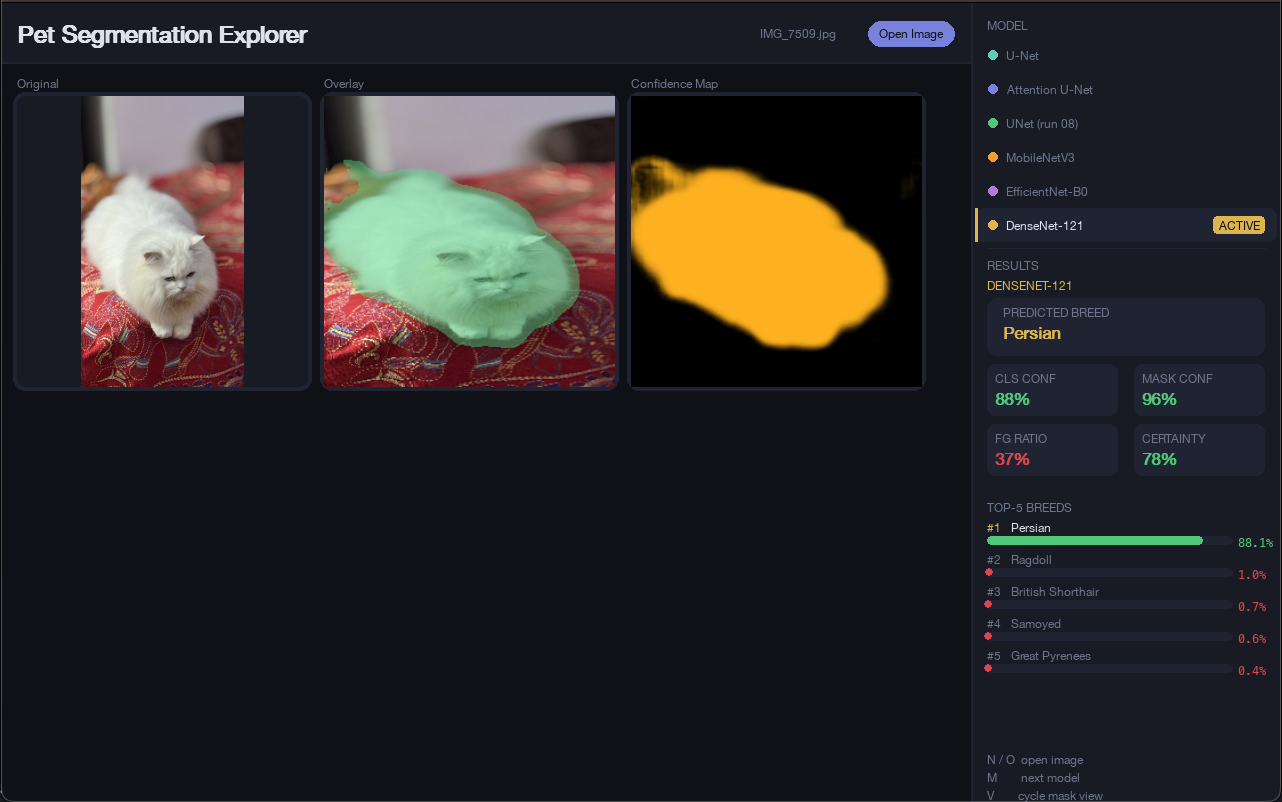1282x802 pixels.
Task: Click the Open Image button
Action: coord(911,34)
